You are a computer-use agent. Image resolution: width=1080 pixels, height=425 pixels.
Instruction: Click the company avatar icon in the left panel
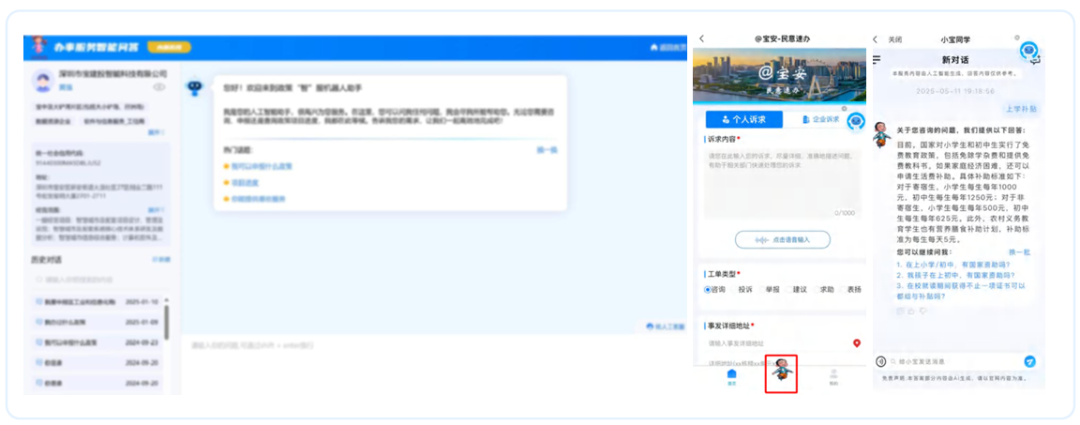click(x=43, y=81)
